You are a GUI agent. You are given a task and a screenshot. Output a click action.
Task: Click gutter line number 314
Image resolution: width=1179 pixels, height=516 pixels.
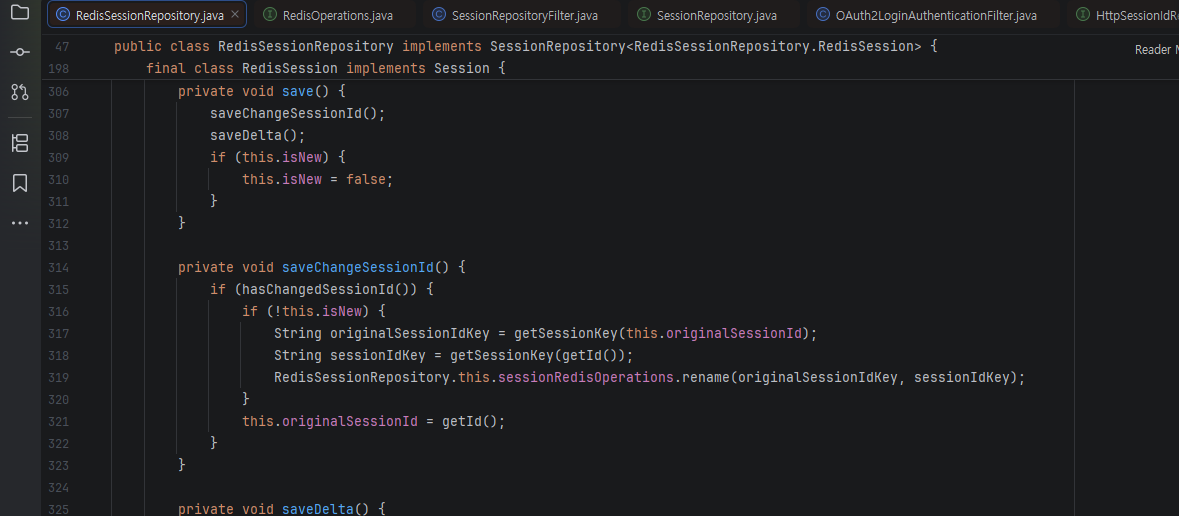(59, 267)
